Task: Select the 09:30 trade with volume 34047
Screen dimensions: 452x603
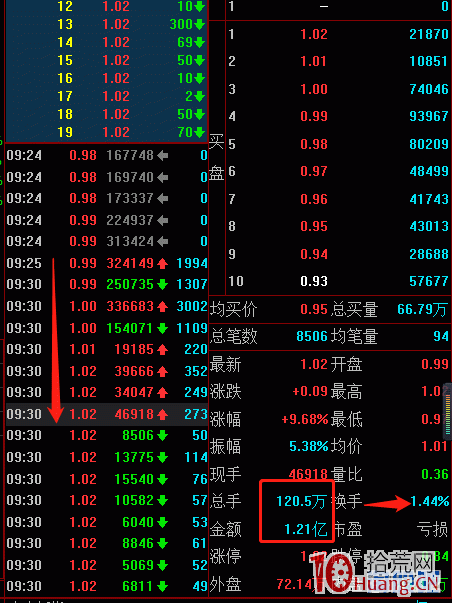Action: click(x=107, y=393)
